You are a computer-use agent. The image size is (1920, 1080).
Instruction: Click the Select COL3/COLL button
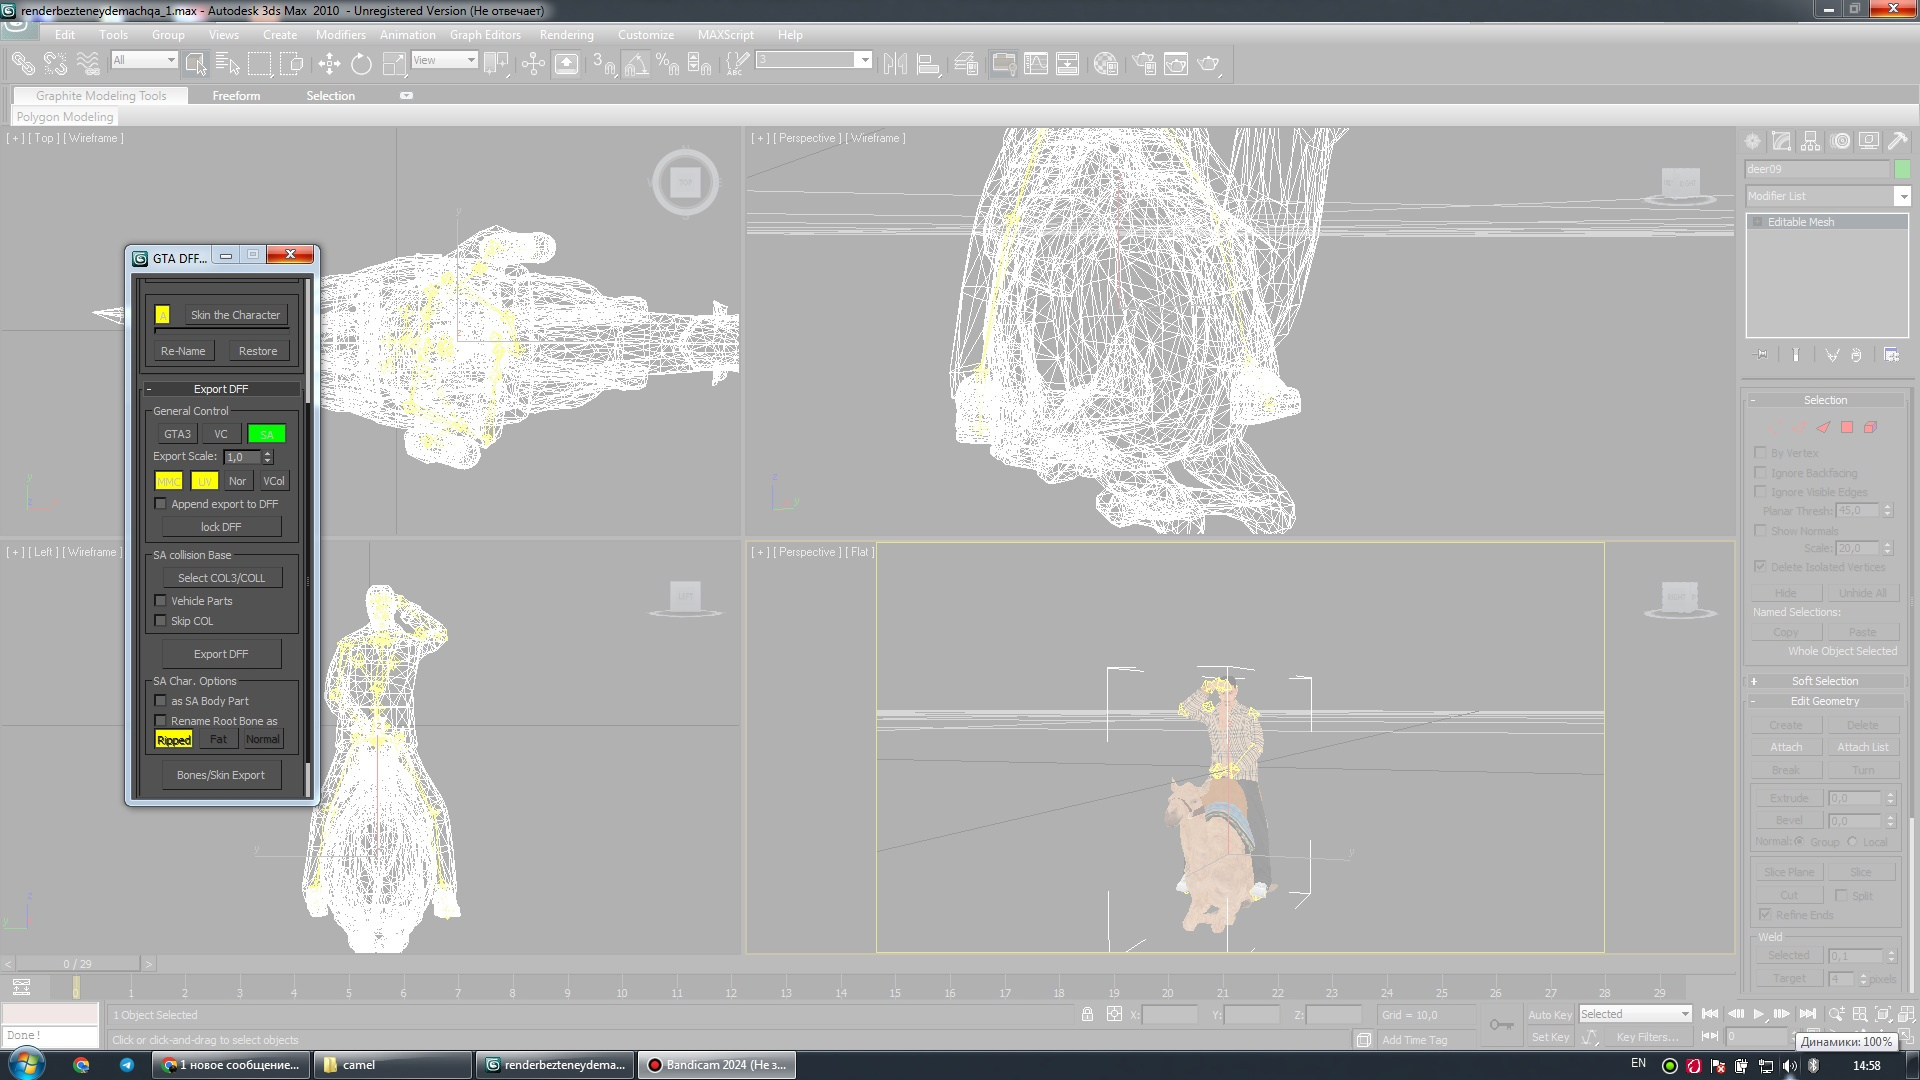click(x=221, y=578)
